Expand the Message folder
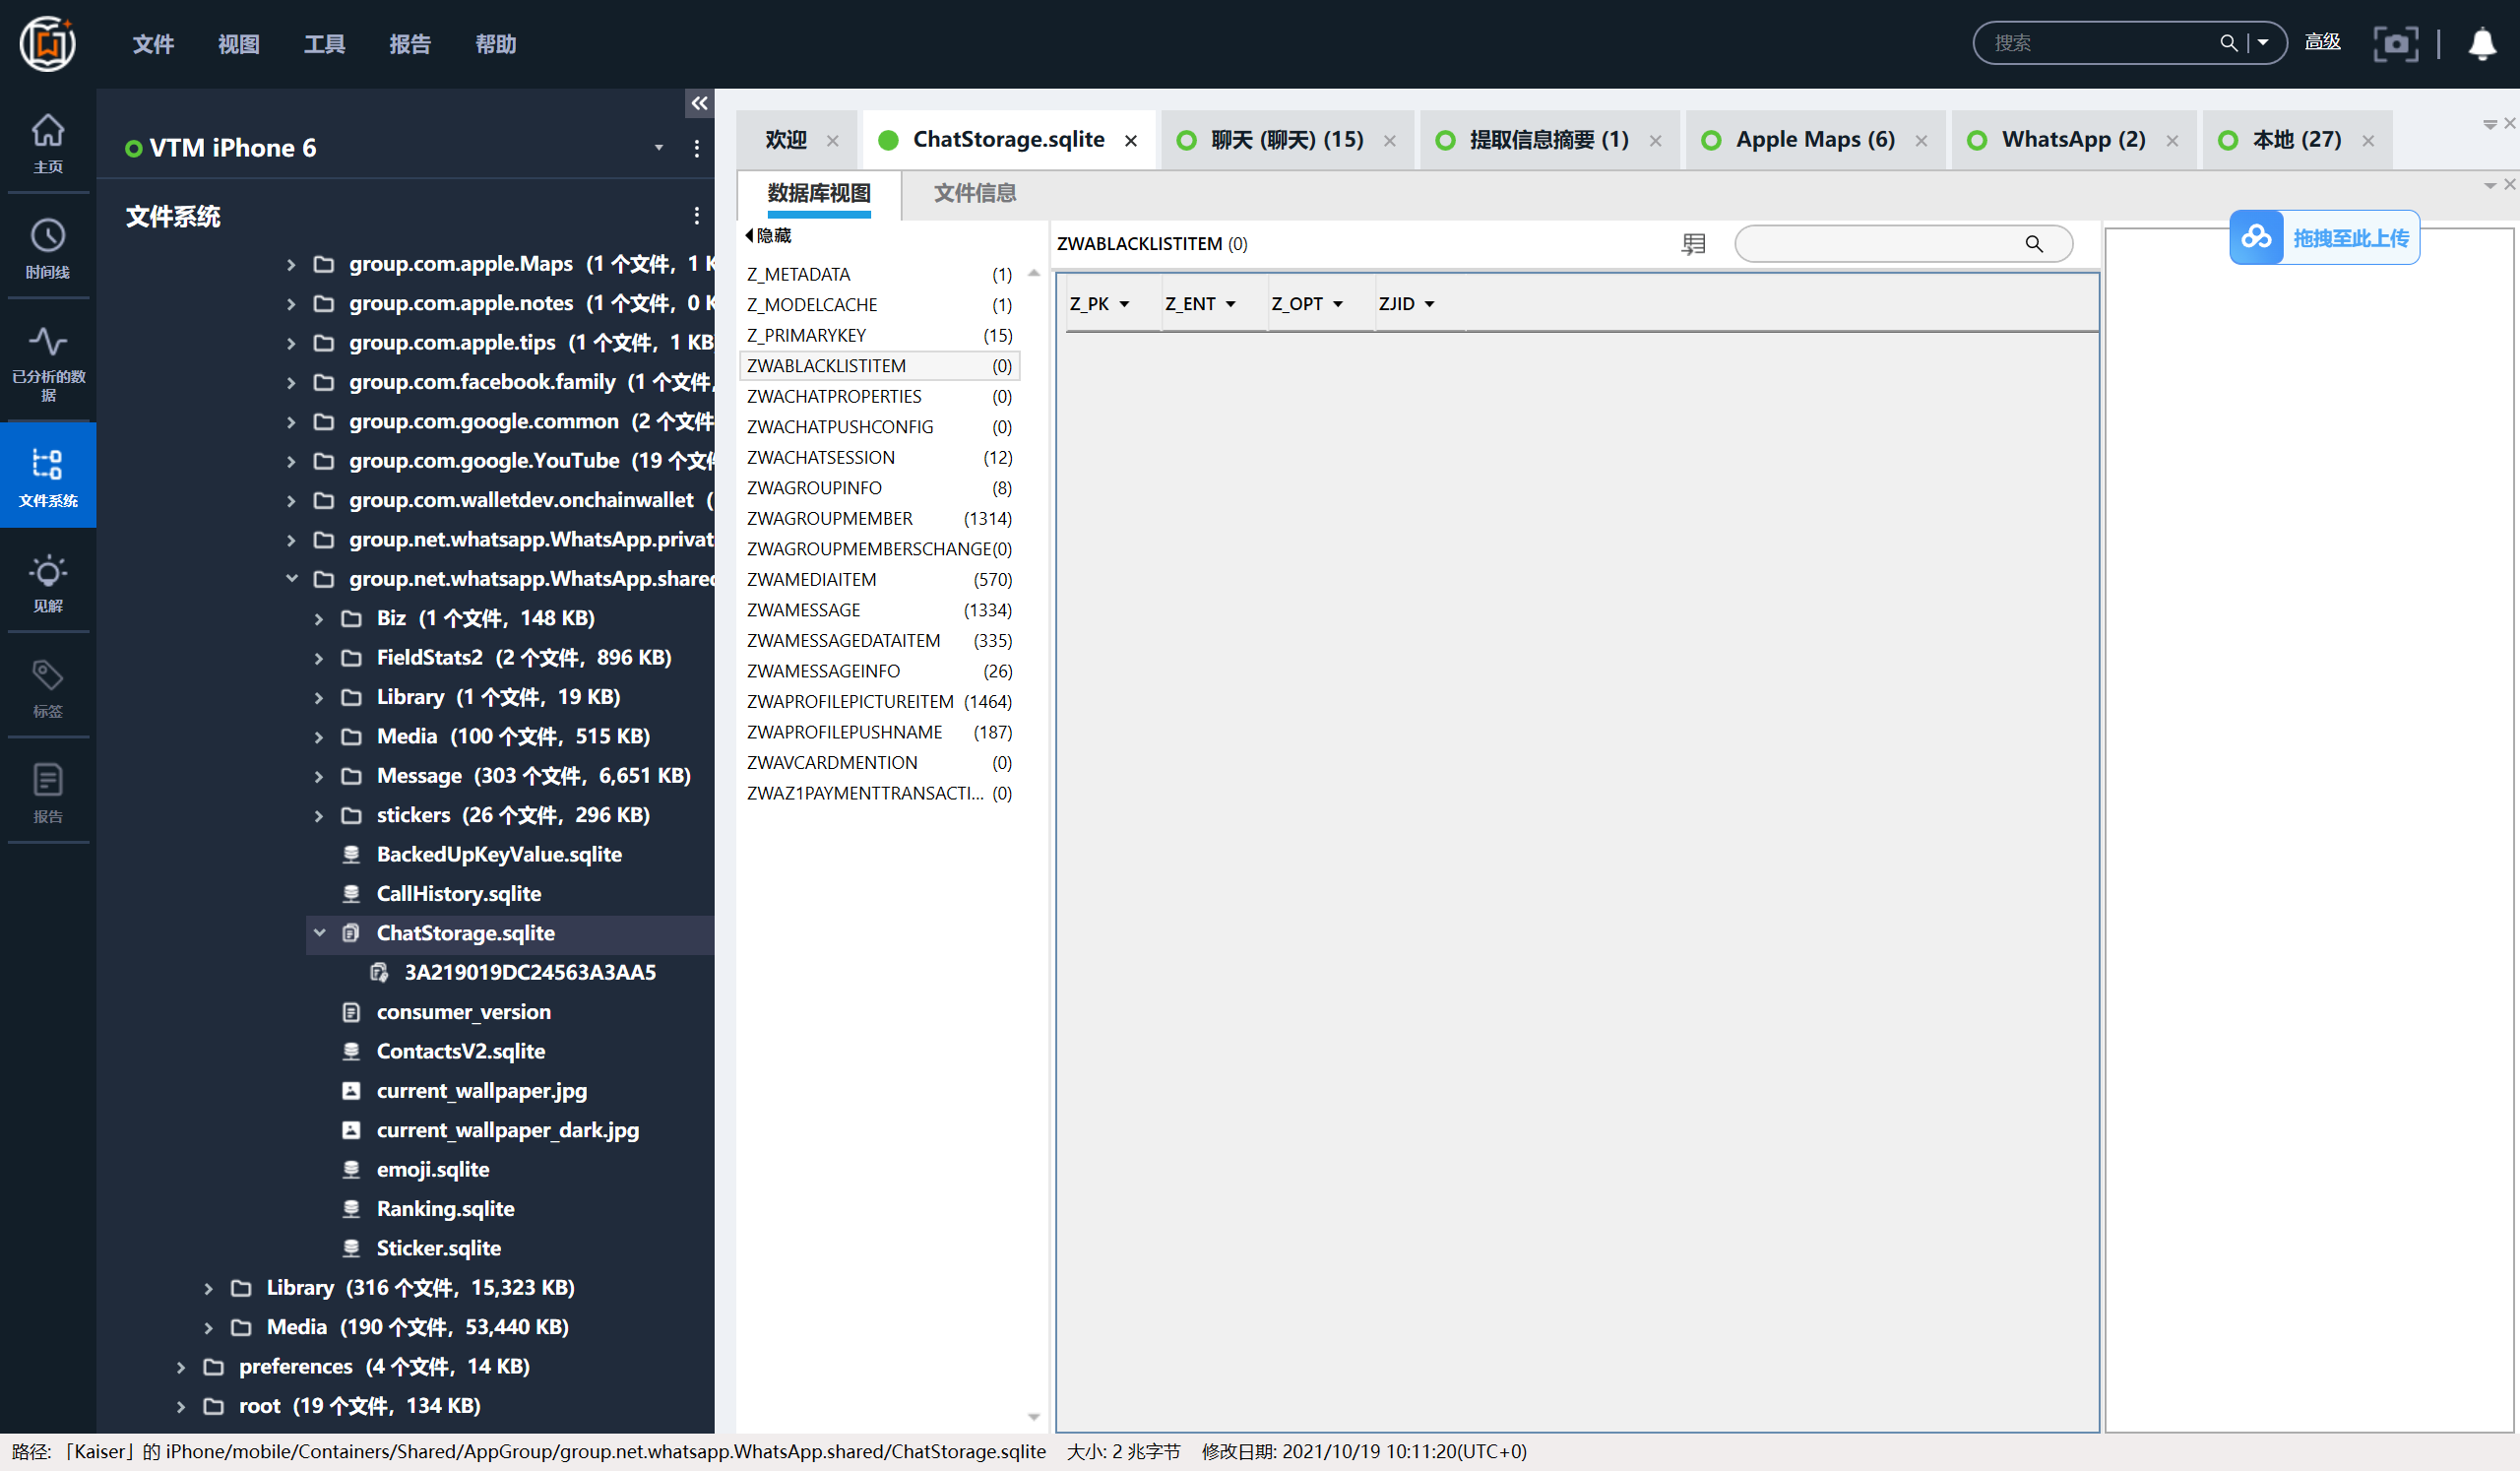Viewport: 2520px width, 1471px height. pyautogui.click(x=319, y=776)
